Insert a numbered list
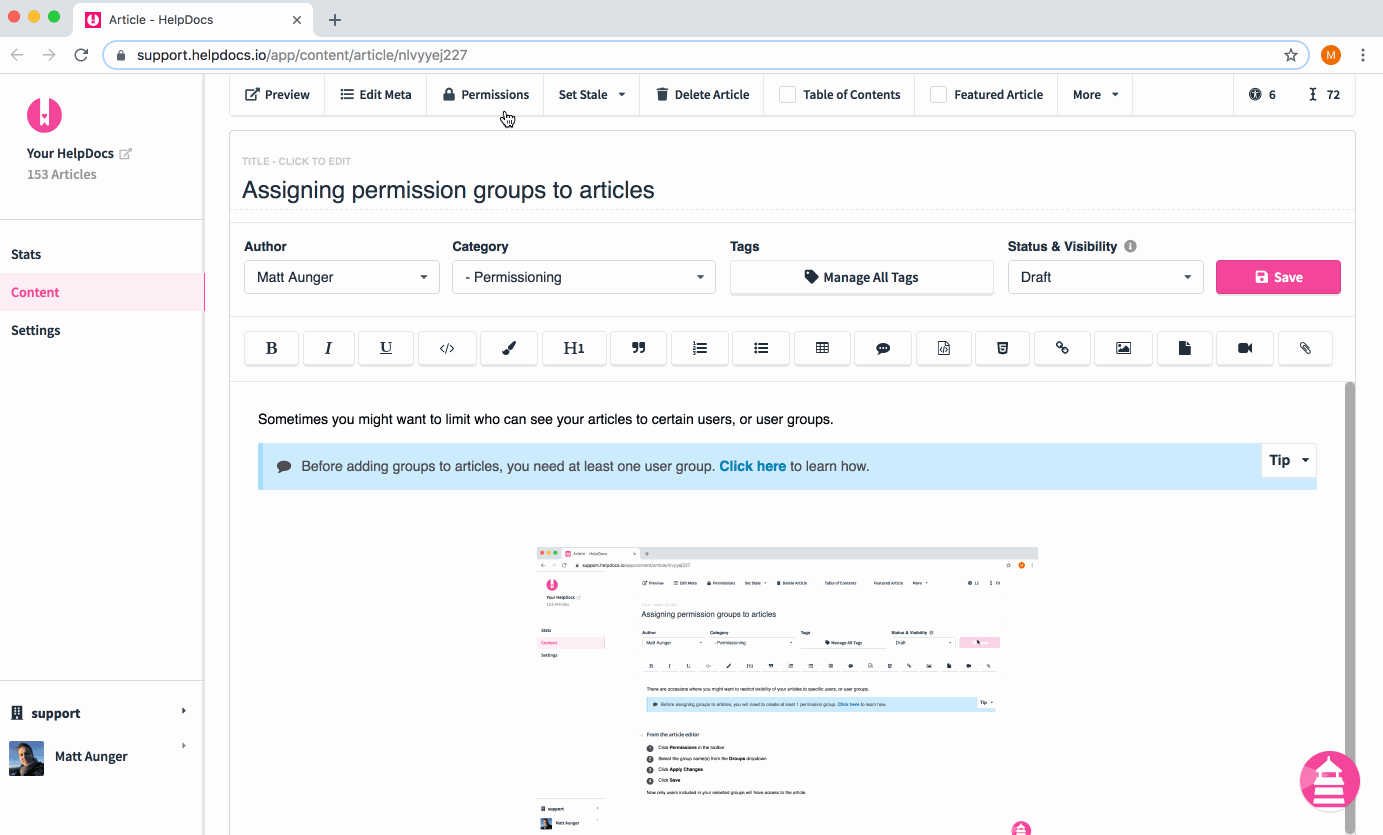The width and height of the screenshot is (1383, 835). tap(700, 348)
